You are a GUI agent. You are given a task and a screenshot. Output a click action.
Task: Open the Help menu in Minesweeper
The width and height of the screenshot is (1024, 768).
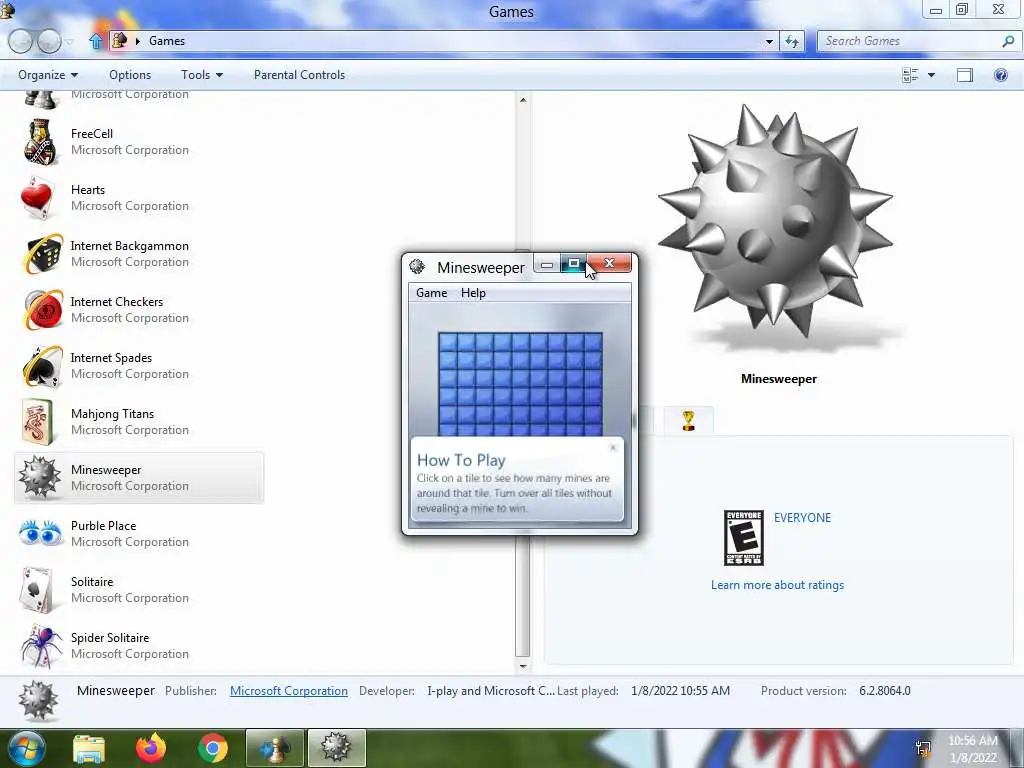pos(473,293)
